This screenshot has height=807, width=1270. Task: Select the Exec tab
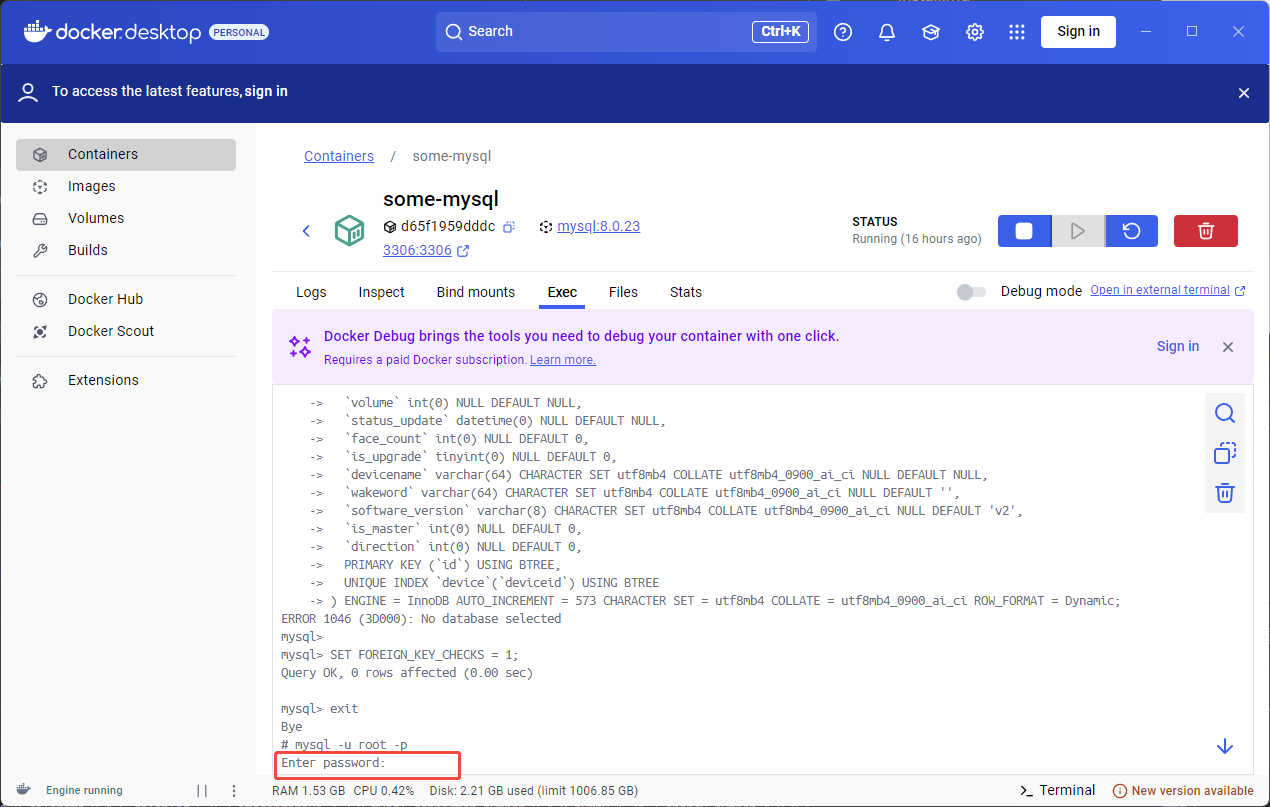562,293
